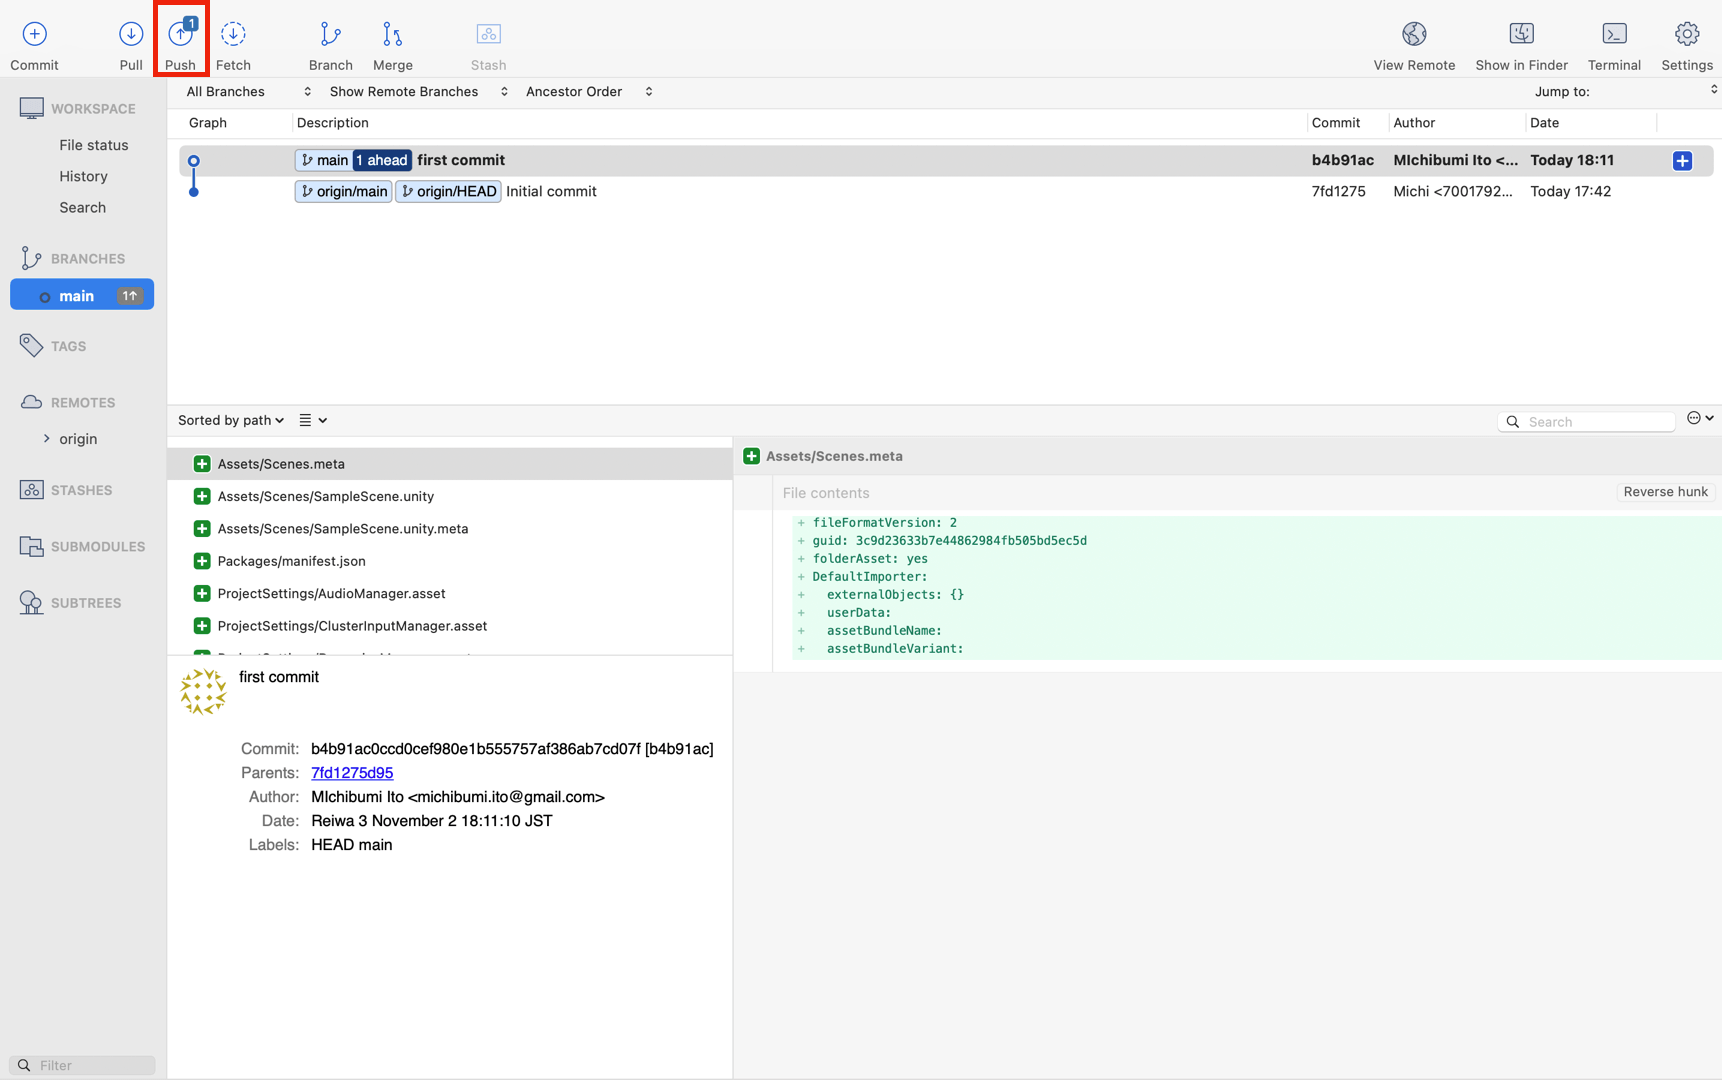
Task: Click the Reverse hunk button
Action: pyautogui.click(x=1665, y=492)
